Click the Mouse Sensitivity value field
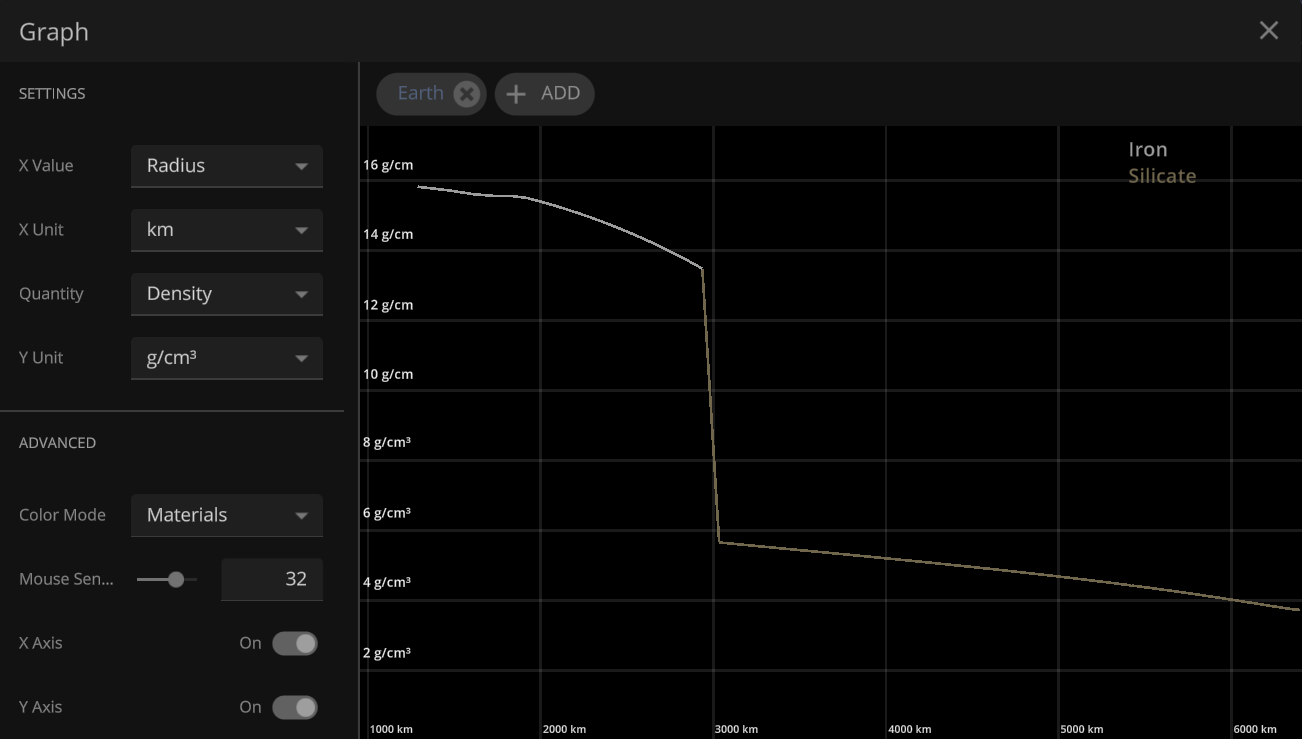Image resolution: width=1302 pixels, height=739 pixels. coord(272,579)
